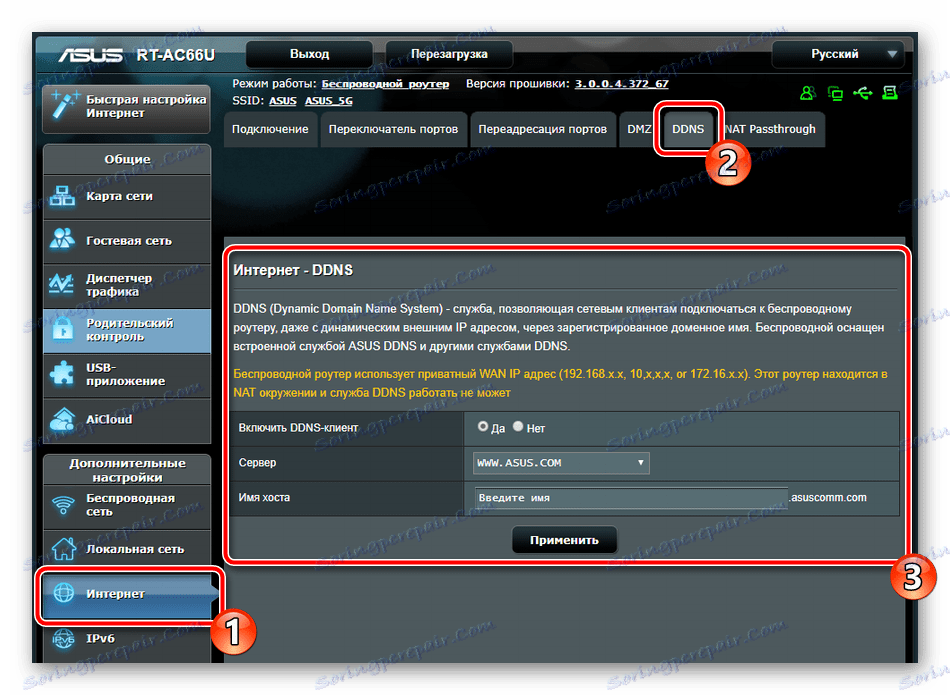Select Да to enable DDNS client
The height and width of the screenshot is (695, 950).
tap(483, 427)
